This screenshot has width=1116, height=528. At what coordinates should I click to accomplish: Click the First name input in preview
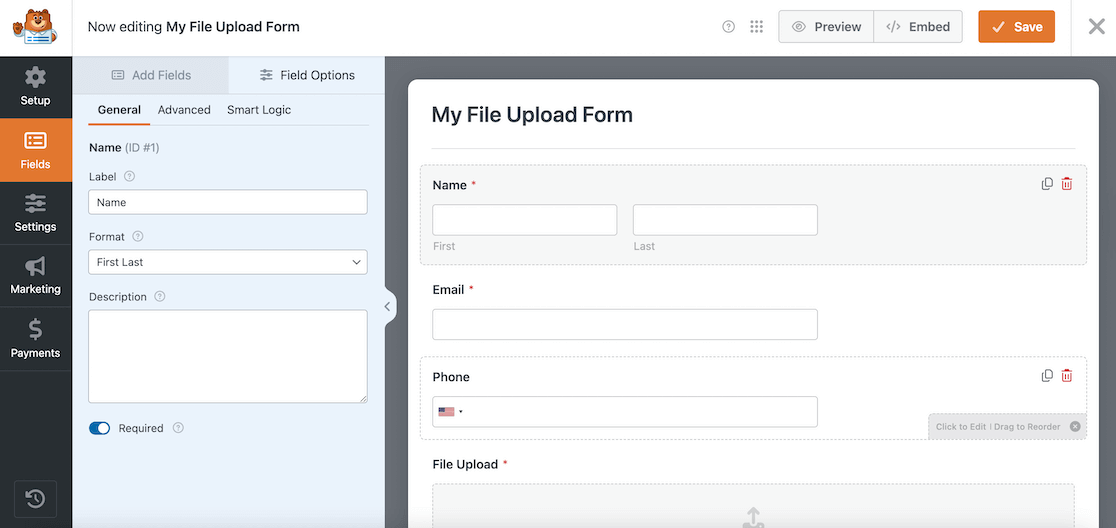[x=525, y=220]
